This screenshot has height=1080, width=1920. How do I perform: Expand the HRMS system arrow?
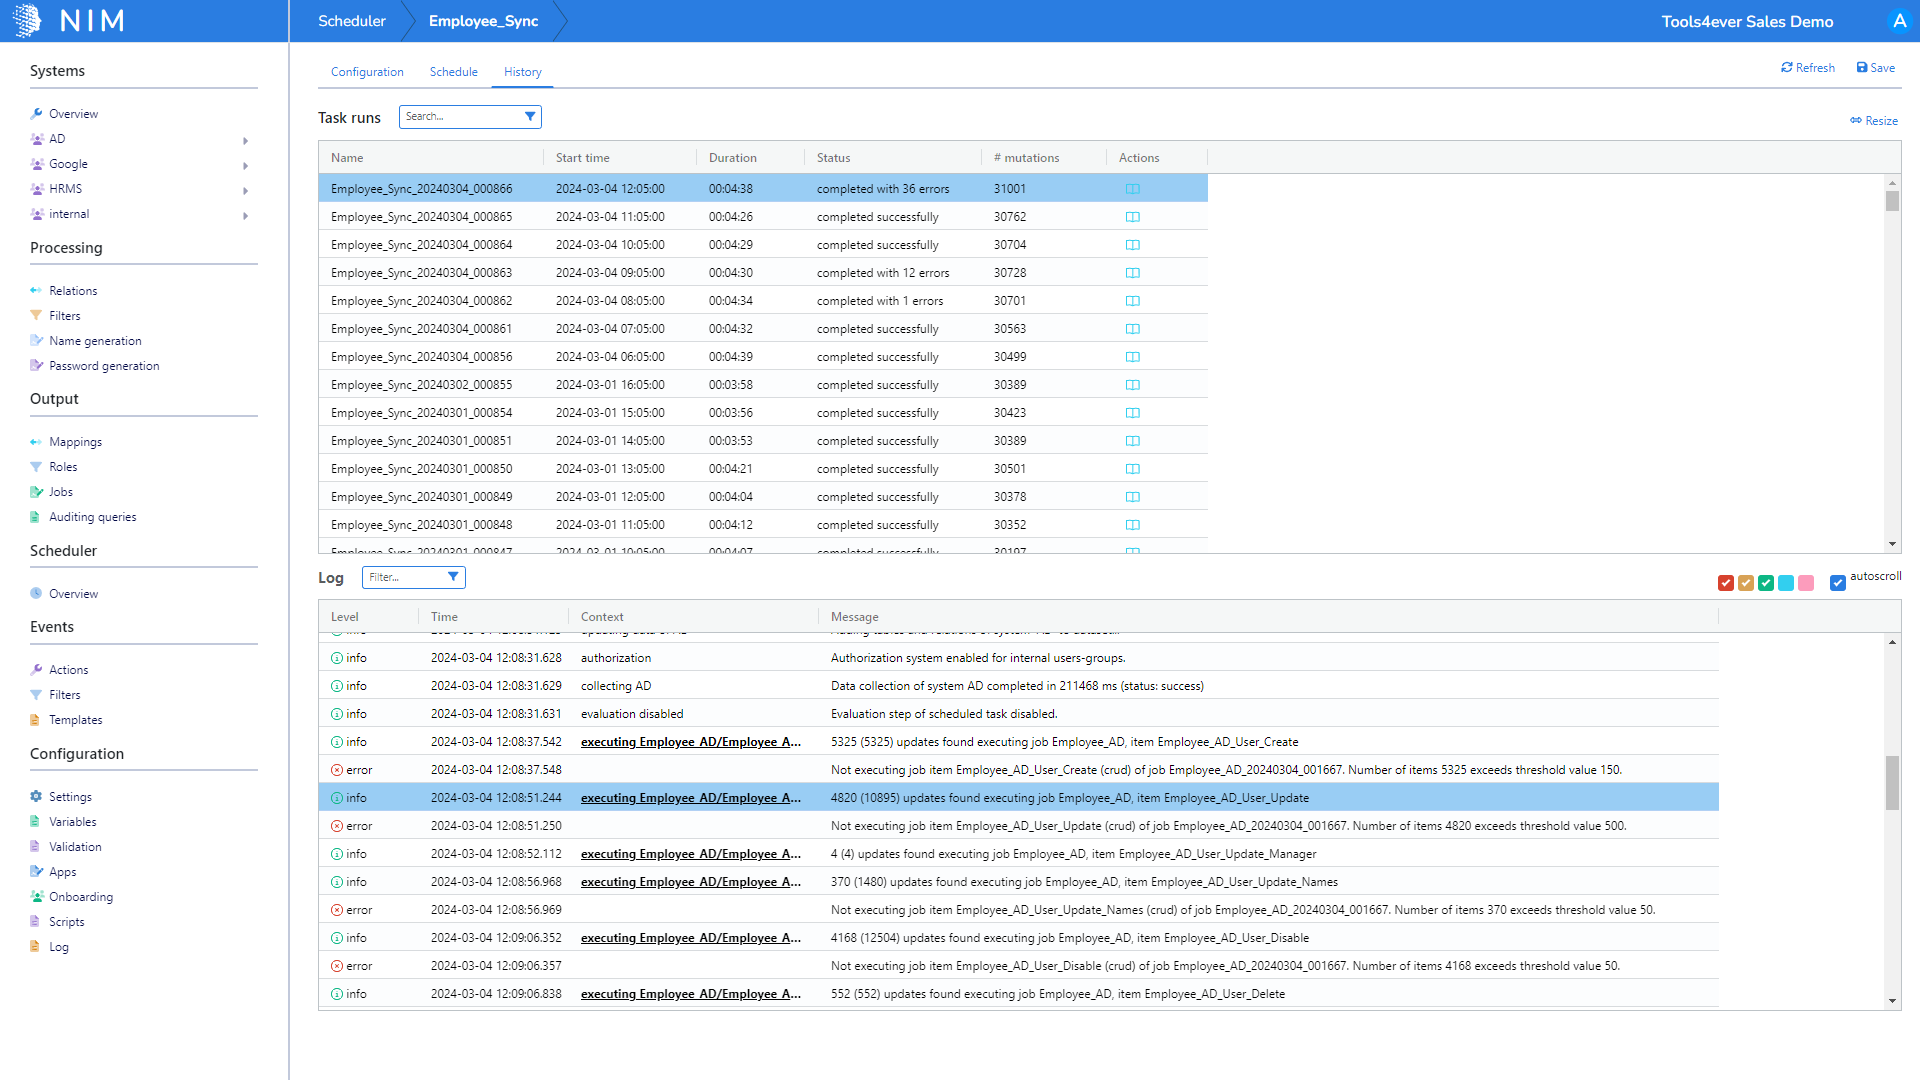click(x=245, y=191)
